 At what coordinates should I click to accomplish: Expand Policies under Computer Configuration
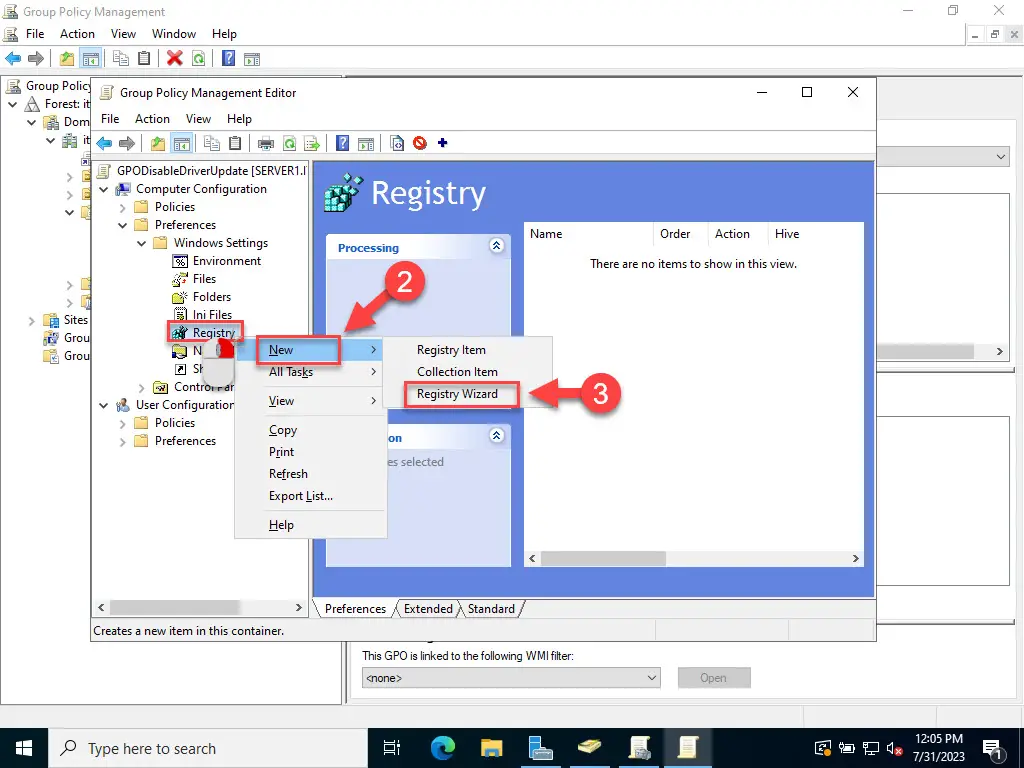pos(123,208)
